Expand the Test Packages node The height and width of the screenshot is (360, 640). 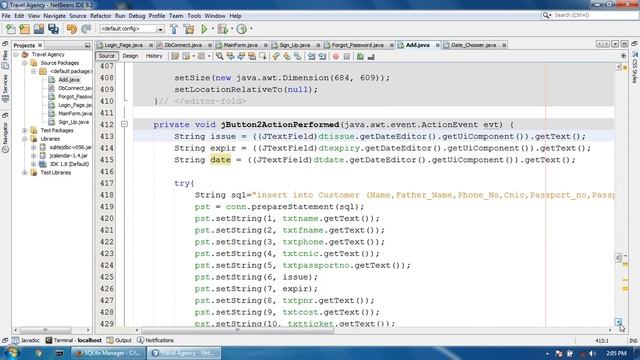[x=25, y=130]
